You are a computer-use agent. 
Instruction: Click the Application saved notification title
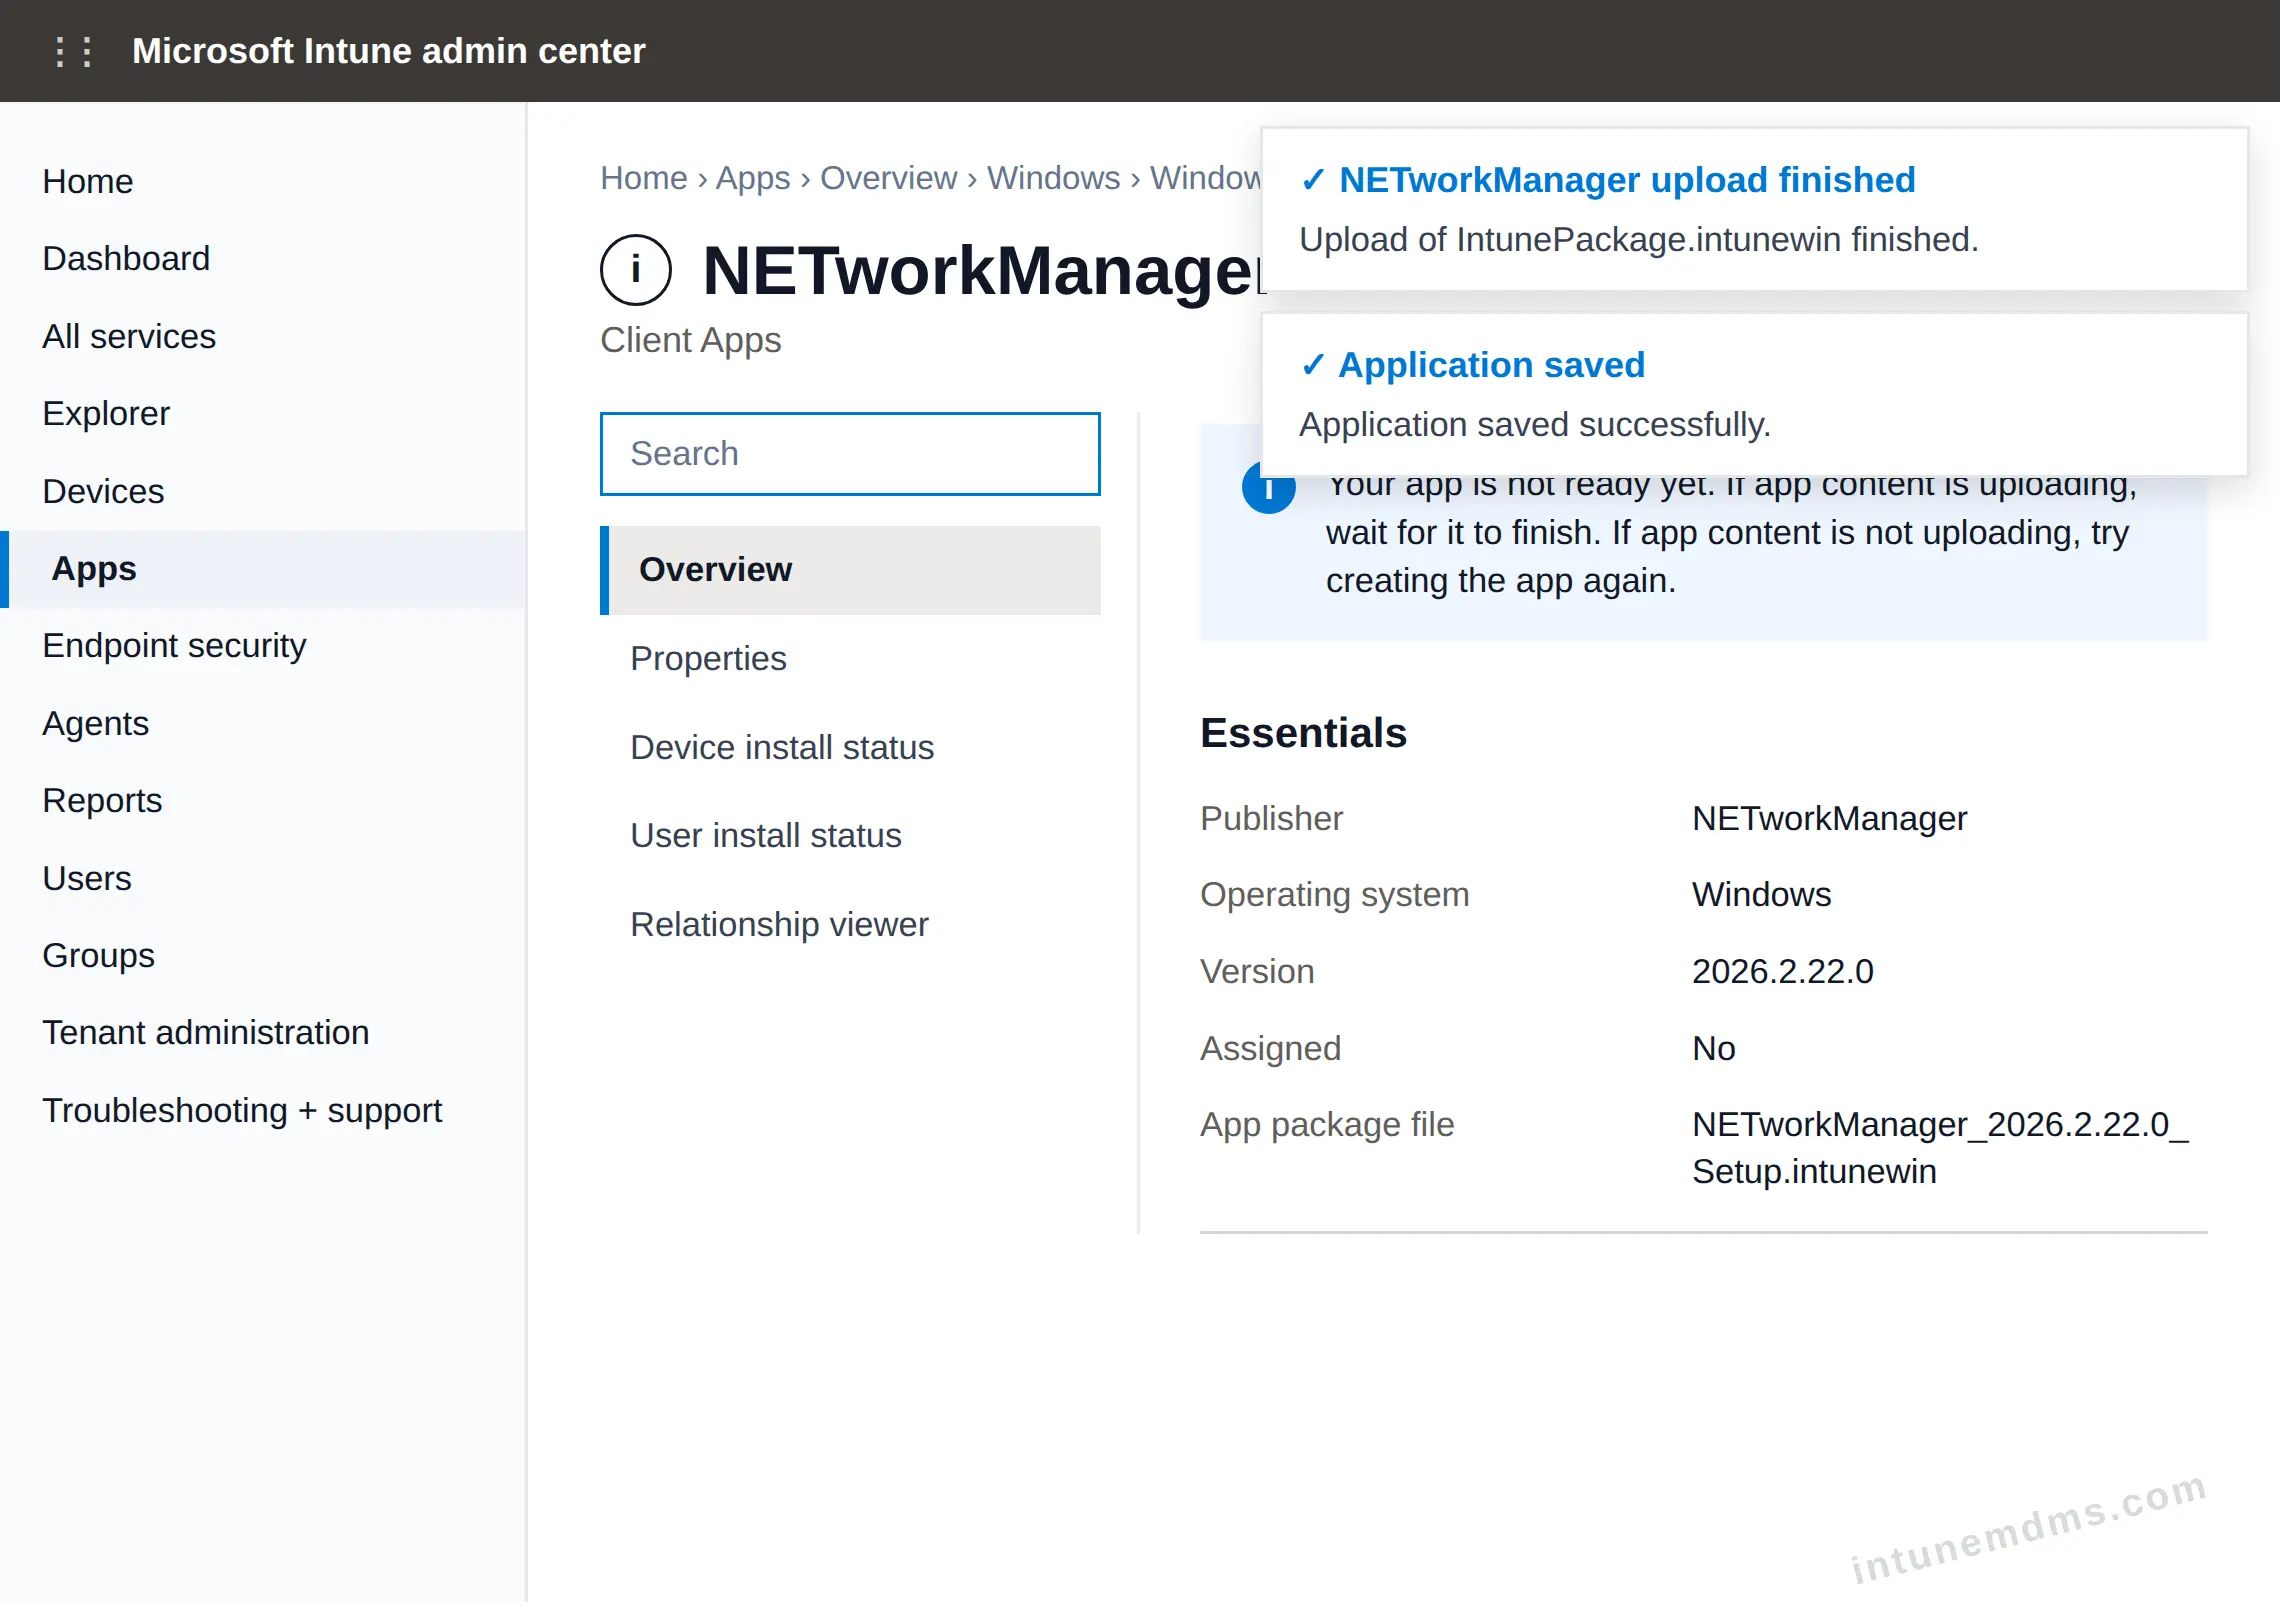pyautogui.click(x=1491, y=365)
